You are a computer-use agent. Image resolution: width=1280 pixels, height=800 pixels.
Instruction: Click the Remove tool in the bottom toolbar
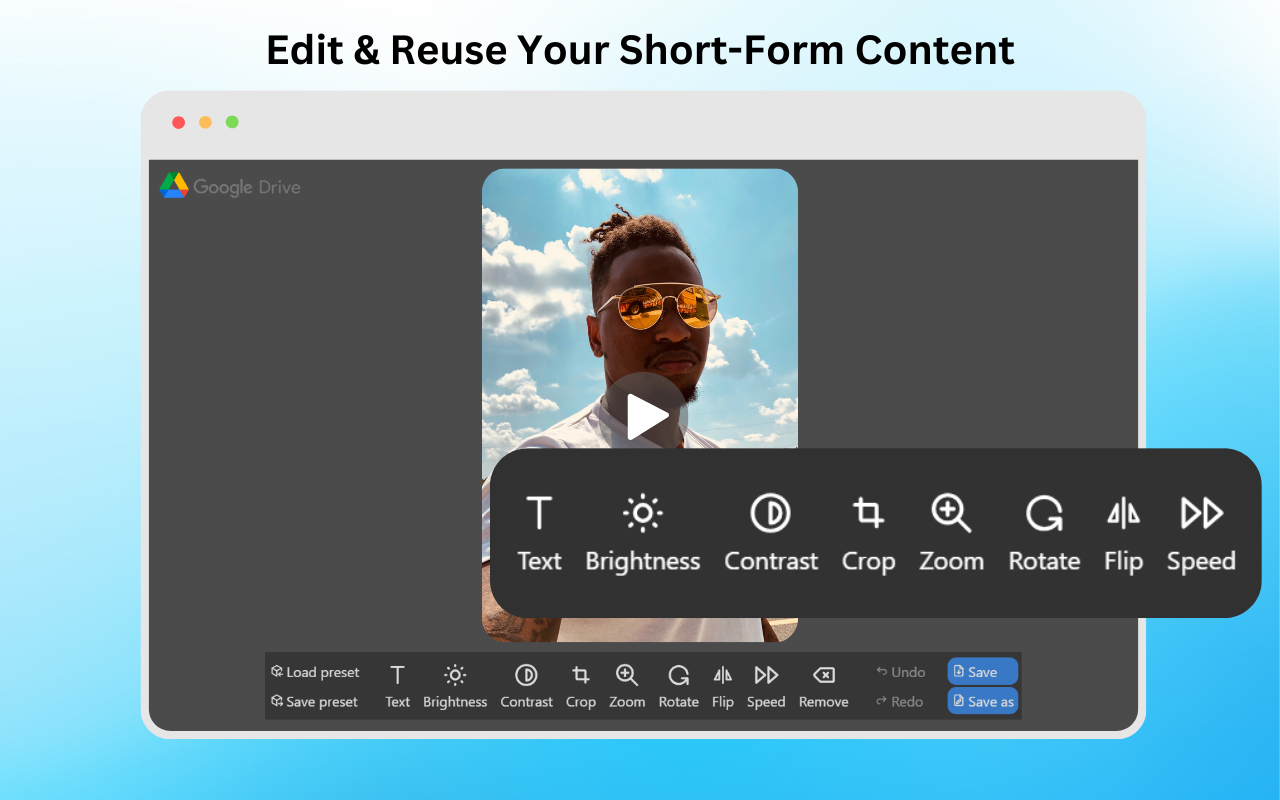point(823,685)
